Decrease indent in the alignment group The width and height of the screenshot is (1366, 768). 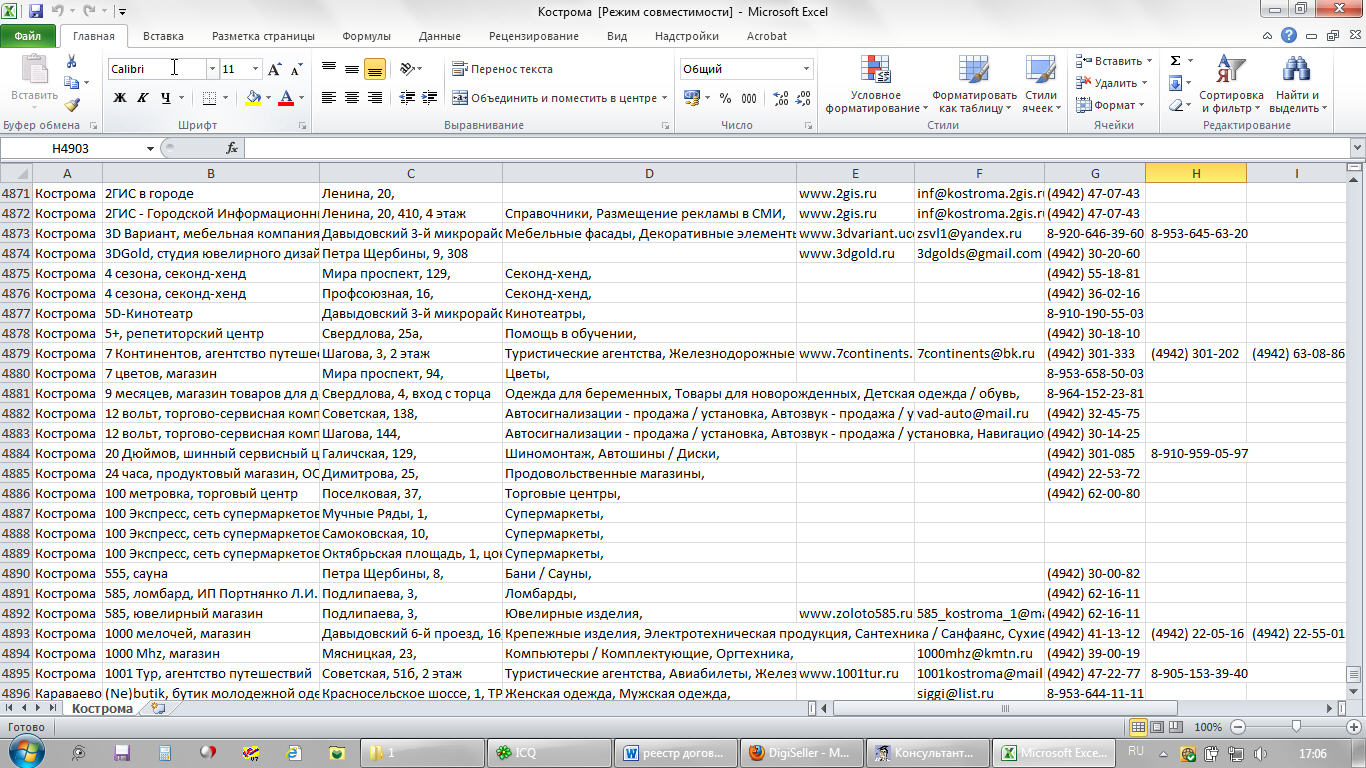(407, 98)
